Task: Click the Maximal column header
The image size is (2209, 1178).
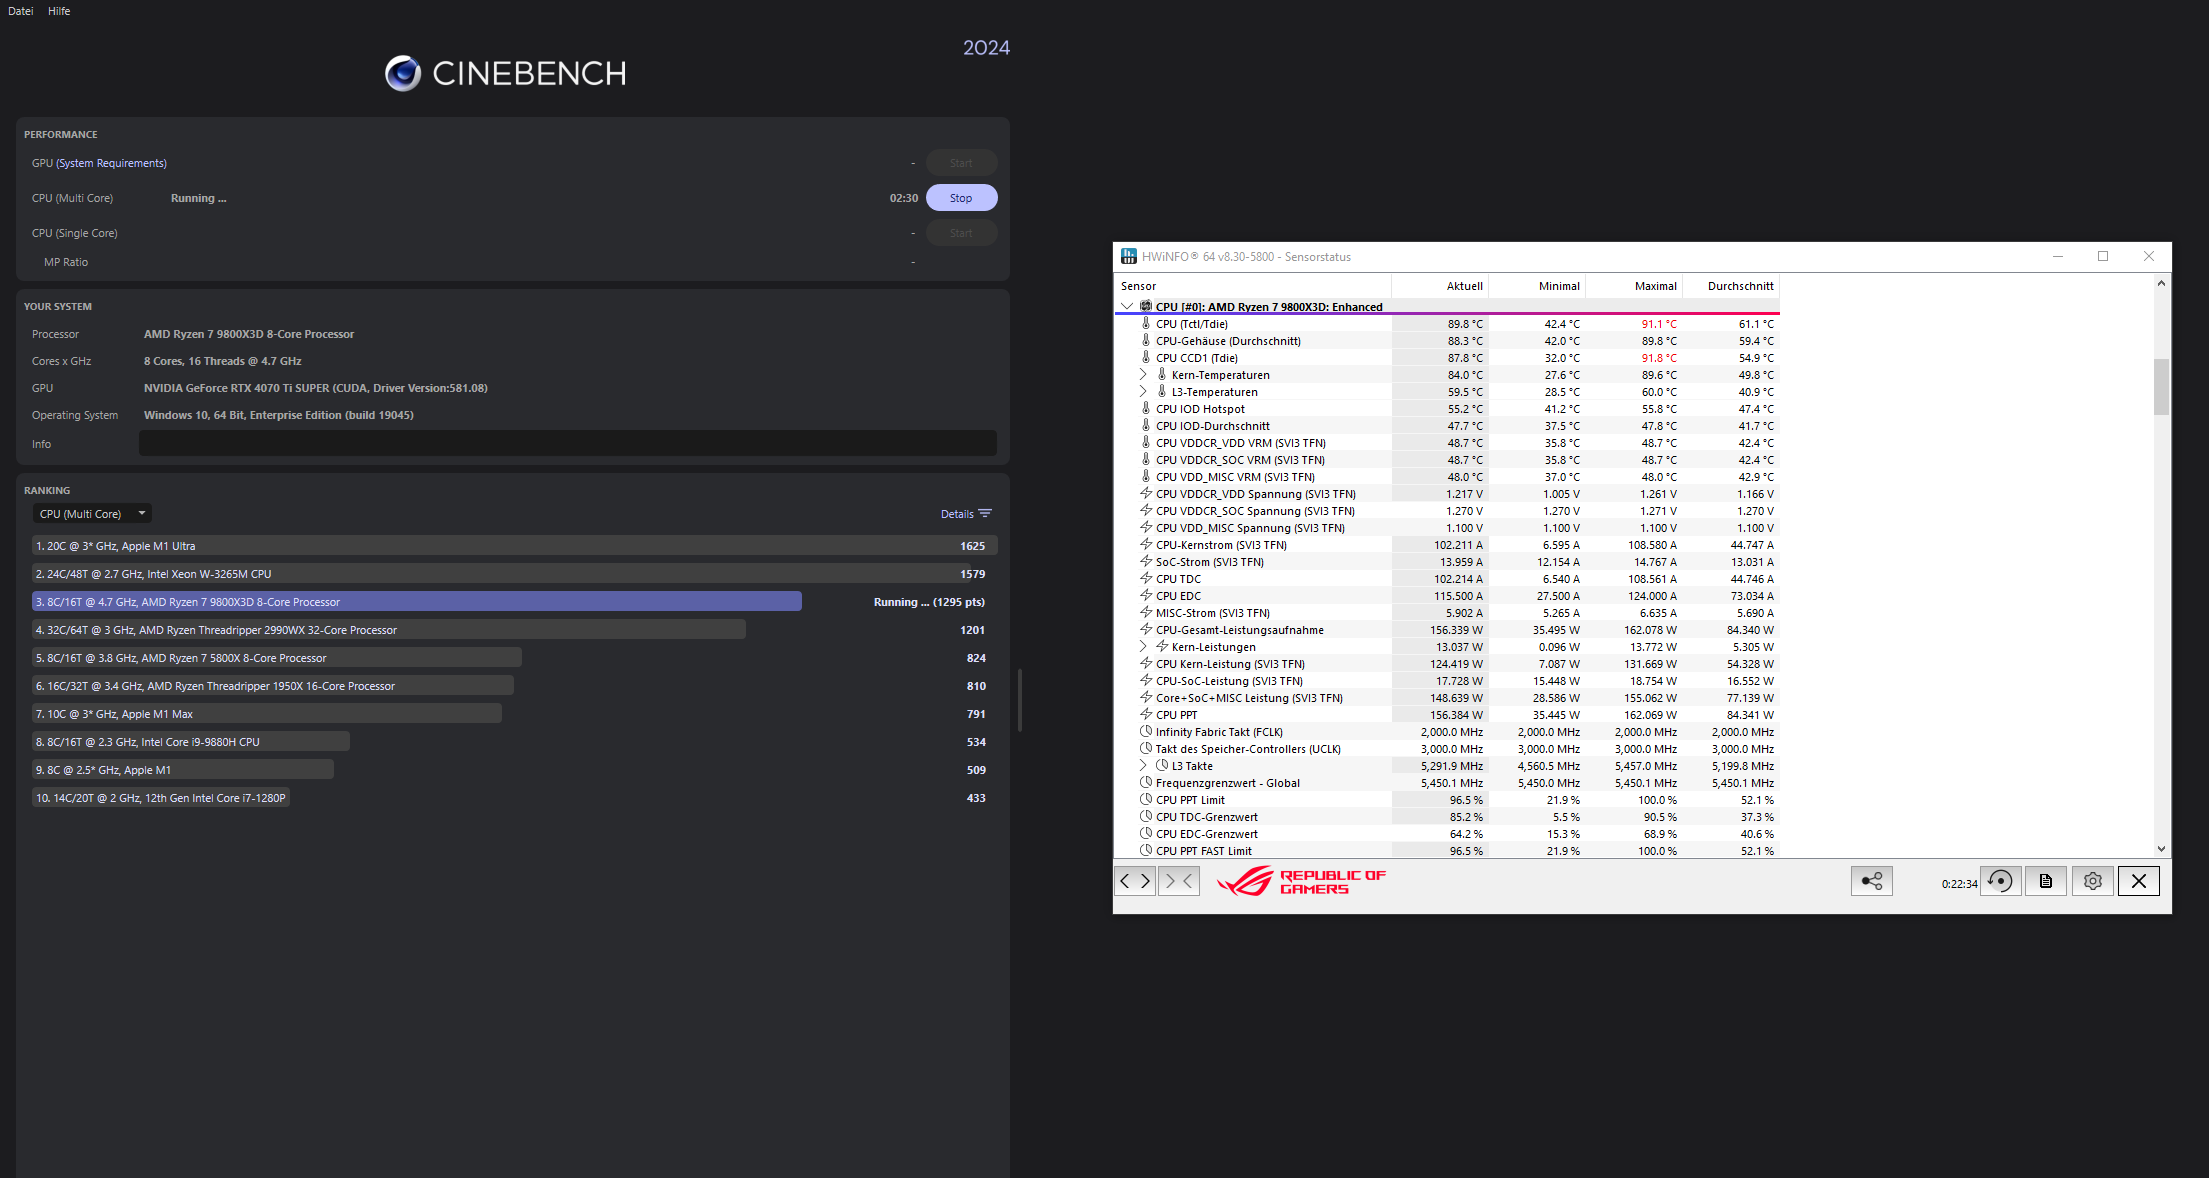Action: click(1655, 286)
